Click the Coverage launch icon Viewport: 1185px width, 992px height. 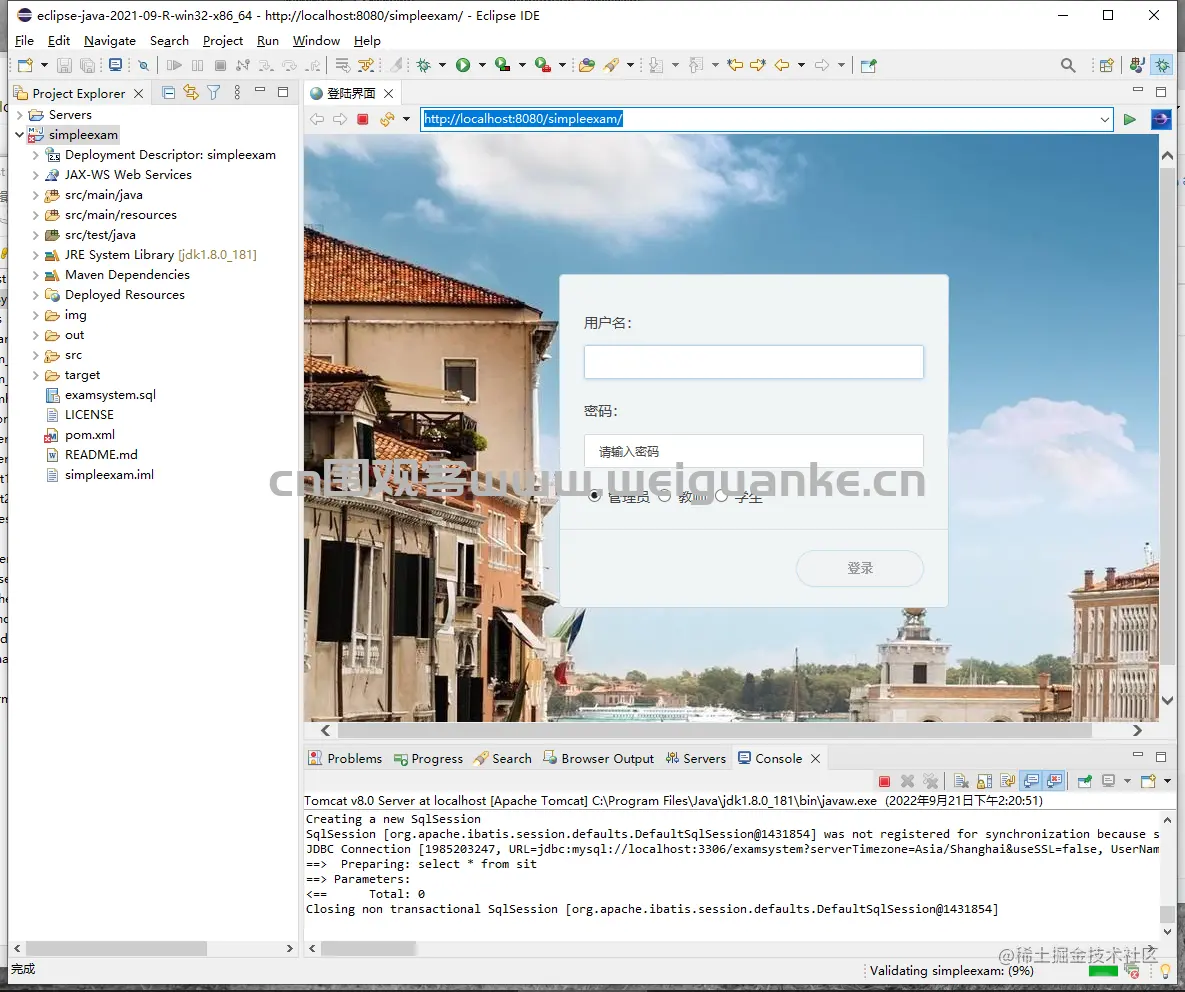coord(503,66)
